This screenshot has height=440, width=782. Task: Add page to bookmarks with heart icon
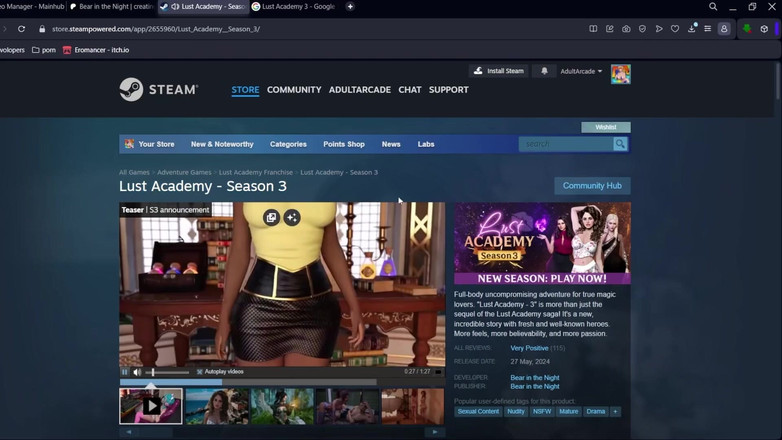(675, 29)
